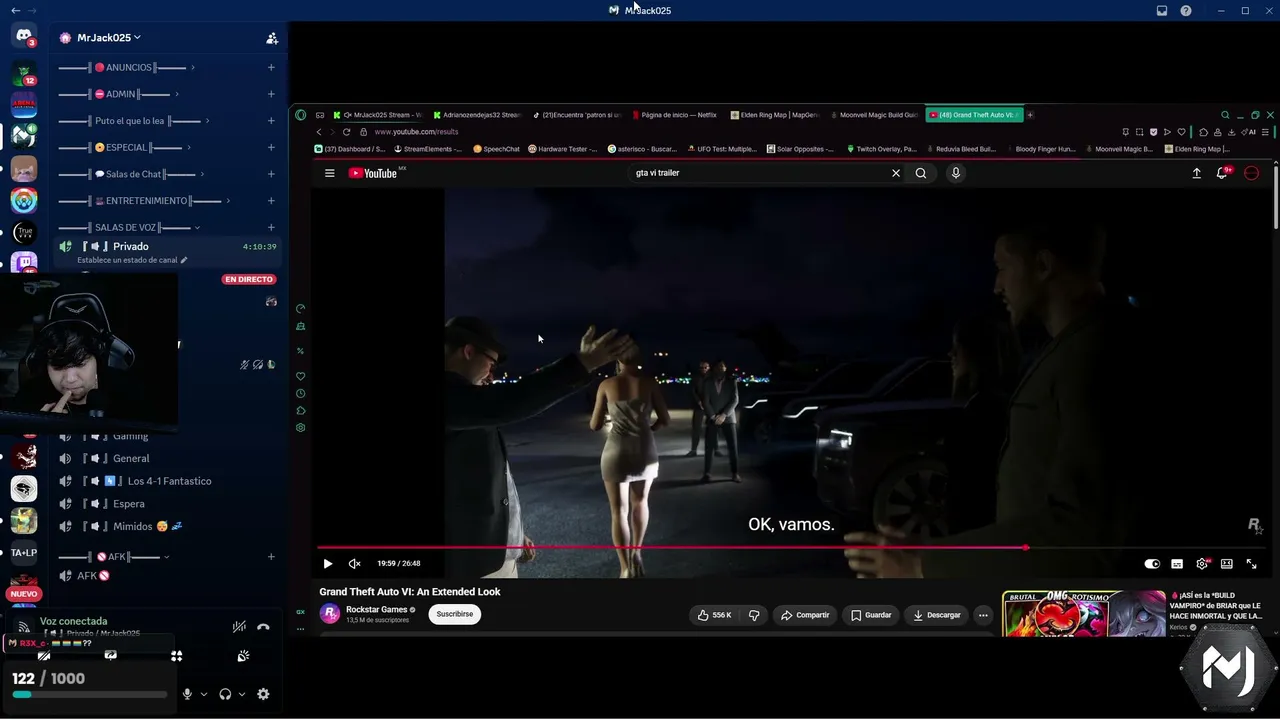Toggle Discord microphone mute
Screen dimensions: 1280x720
(x=187, y=694)
